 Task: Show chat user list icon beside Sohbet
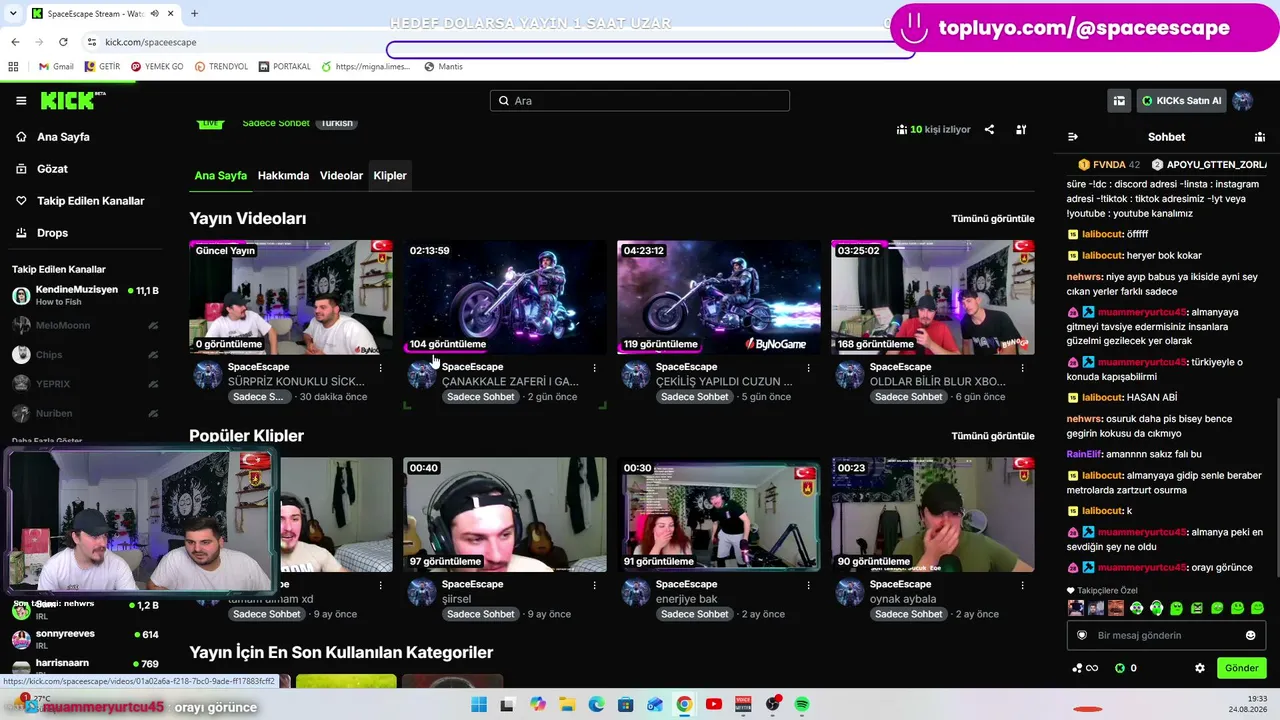tap(1260, 137)
